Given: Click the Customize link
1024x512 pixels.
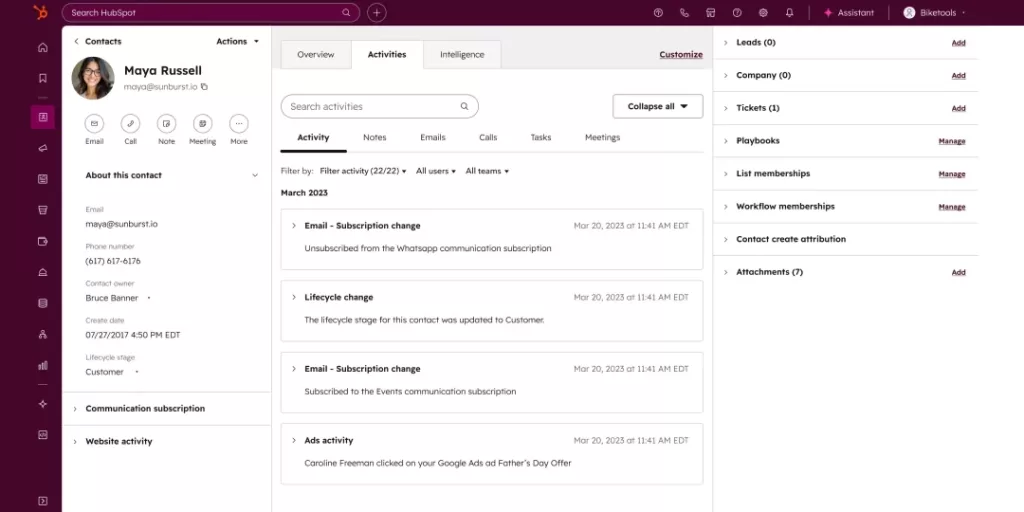Looking at the screenshot, I should (x=680, y=55).
